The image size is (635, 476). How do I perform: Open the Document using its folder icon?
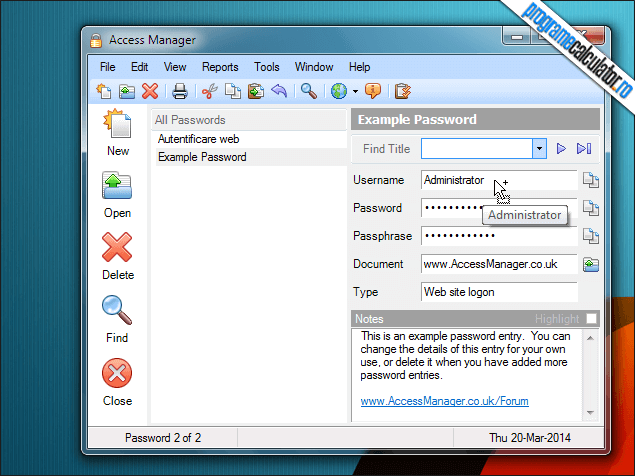pyautogui.click(x=591, y=265)
